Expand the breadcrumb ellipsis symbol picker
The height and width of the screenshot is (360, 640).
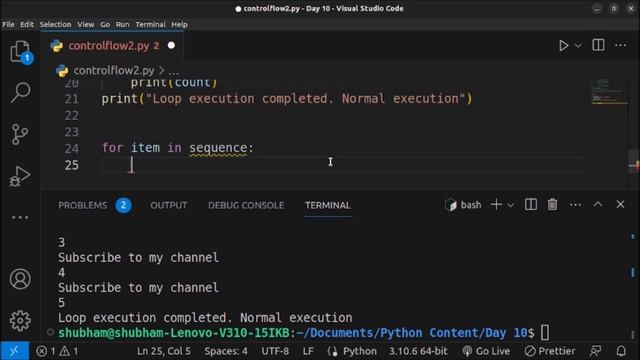click(x=173, y=71)
